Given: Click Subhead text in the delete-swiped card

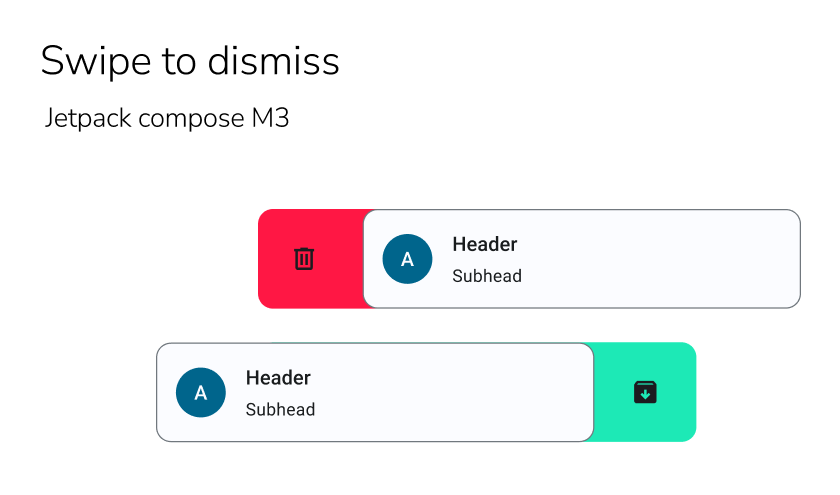Looking at the screenshot, I should pos(487,276).
